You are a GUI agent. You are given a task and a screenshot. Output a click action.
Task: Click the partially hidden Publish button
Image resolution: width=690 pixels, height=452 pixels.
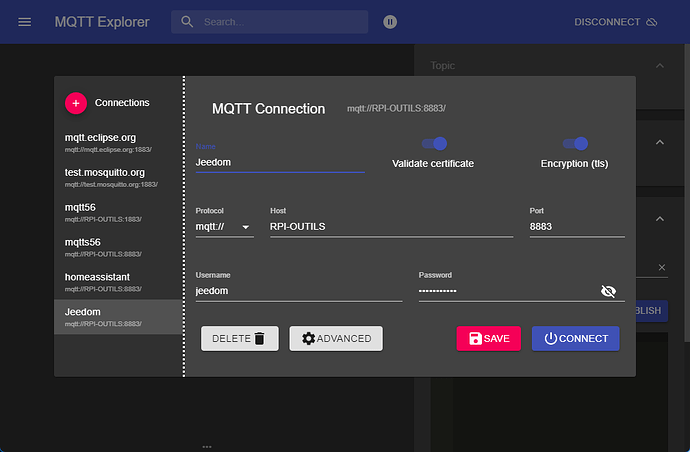coord(652,311)
